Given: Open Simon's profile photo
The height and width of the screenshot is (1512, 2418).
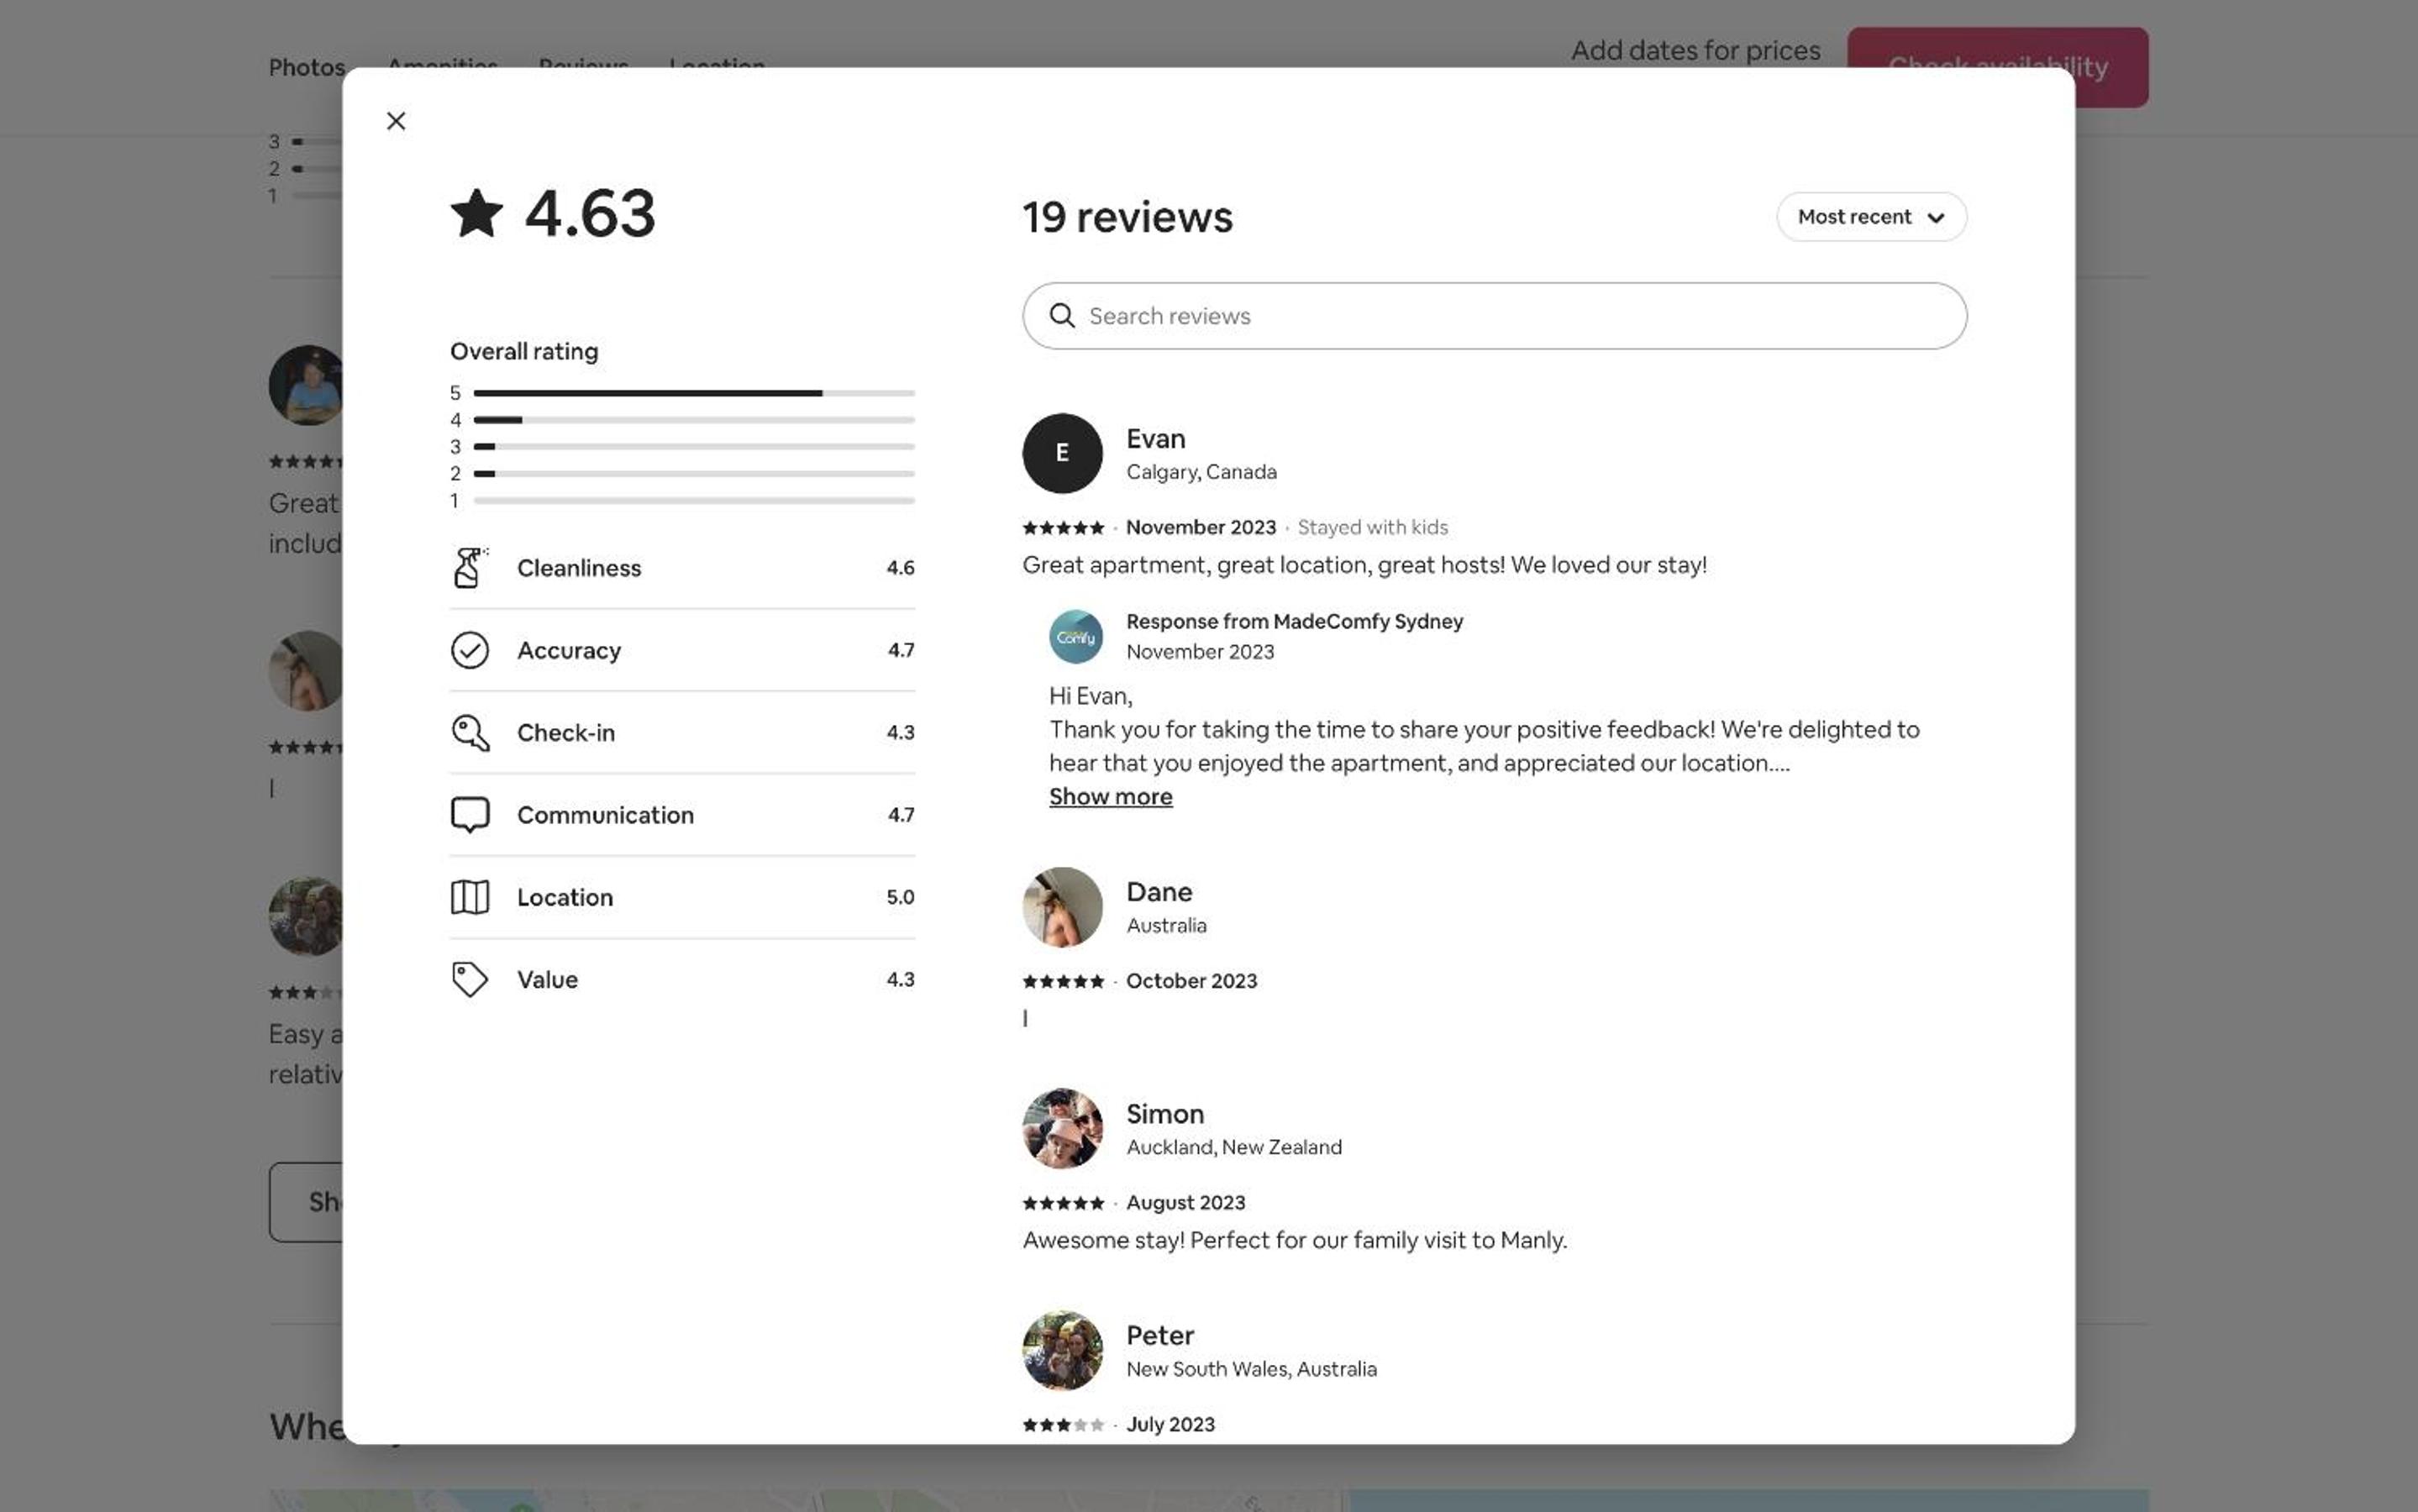Looking at the screenshot, I should [x=1062, y=1129].
